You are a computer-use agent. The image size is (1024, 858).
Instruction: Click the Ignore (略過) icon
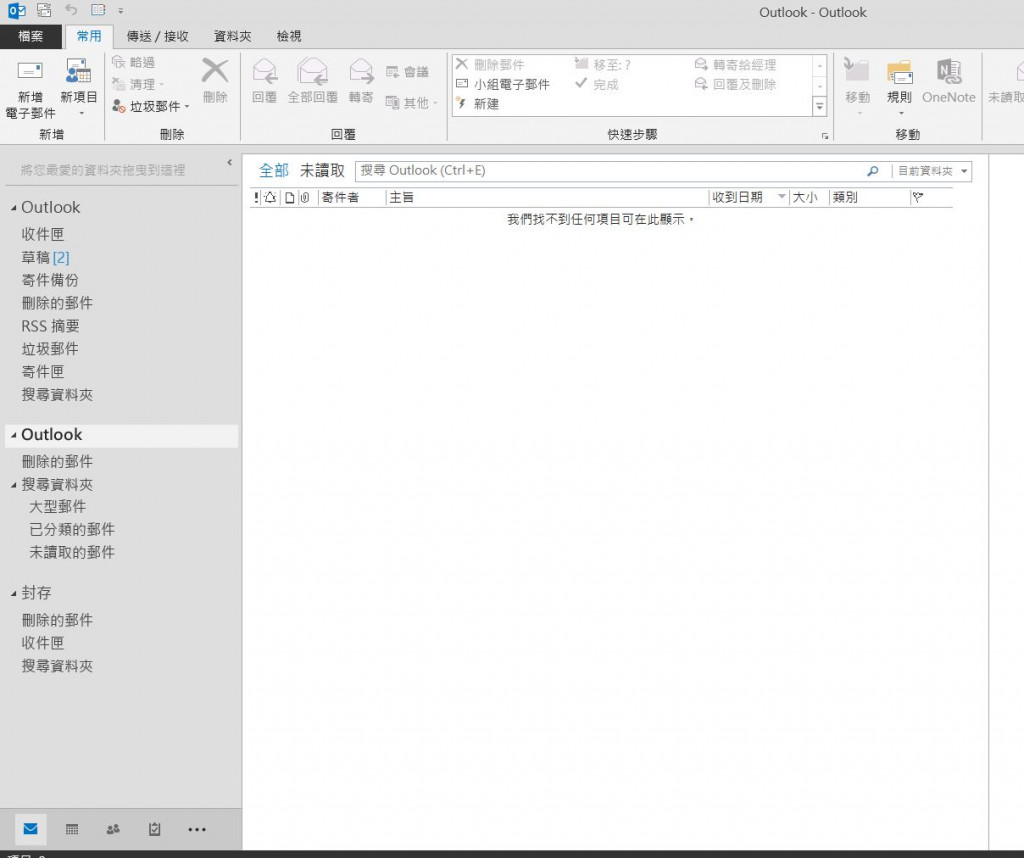(x=118, y=62)
